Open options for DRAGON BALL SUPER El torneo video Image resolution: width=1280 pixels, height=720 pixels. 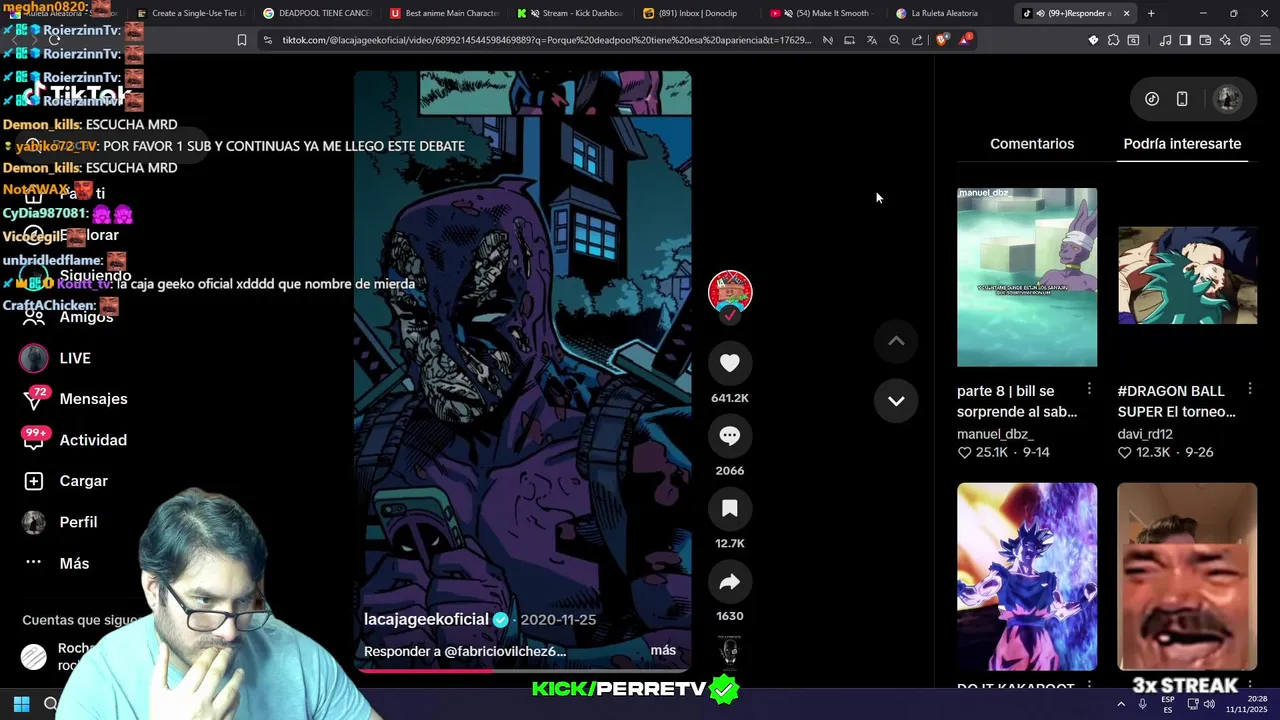tap(1250, 389)
